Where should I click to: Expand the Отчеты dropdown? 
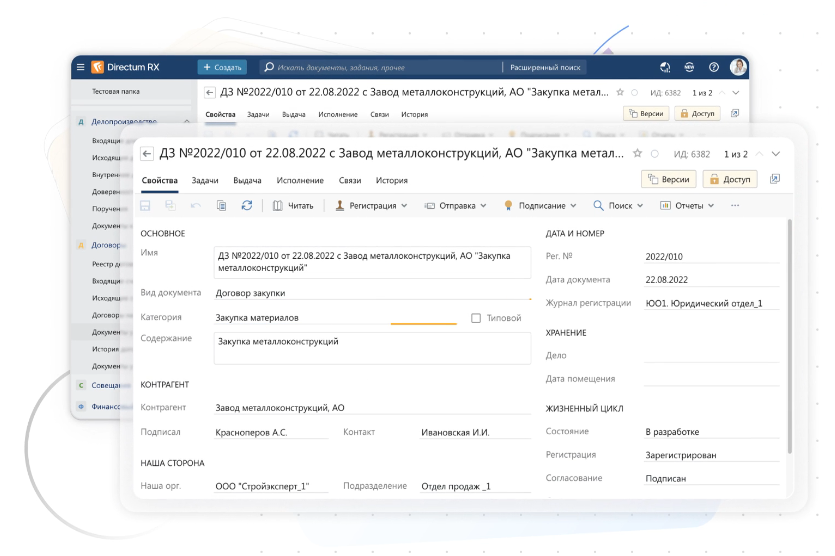click(689, 205)
